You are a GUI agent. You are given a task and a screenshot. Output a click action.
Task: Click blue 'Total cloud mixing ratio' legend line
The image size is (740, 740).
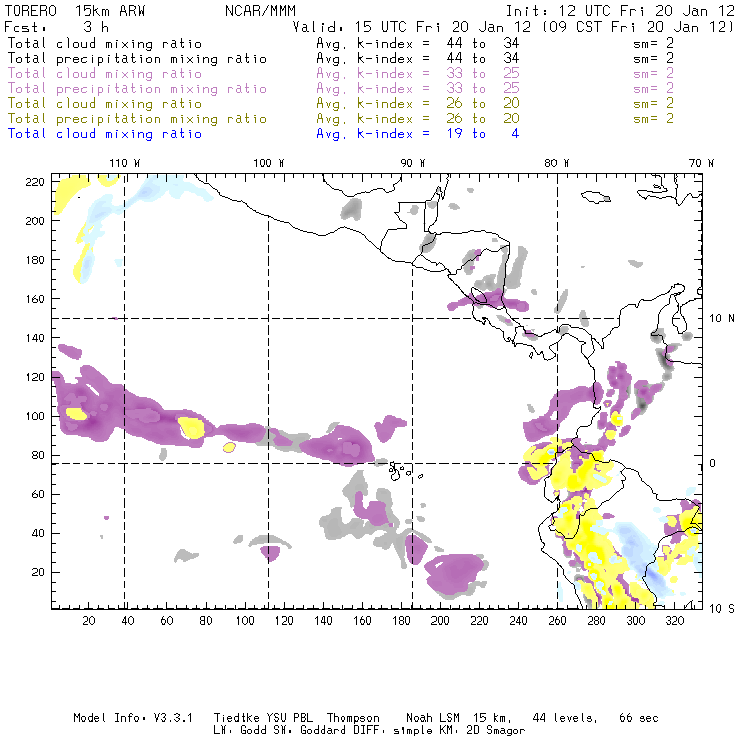[105, 134]
